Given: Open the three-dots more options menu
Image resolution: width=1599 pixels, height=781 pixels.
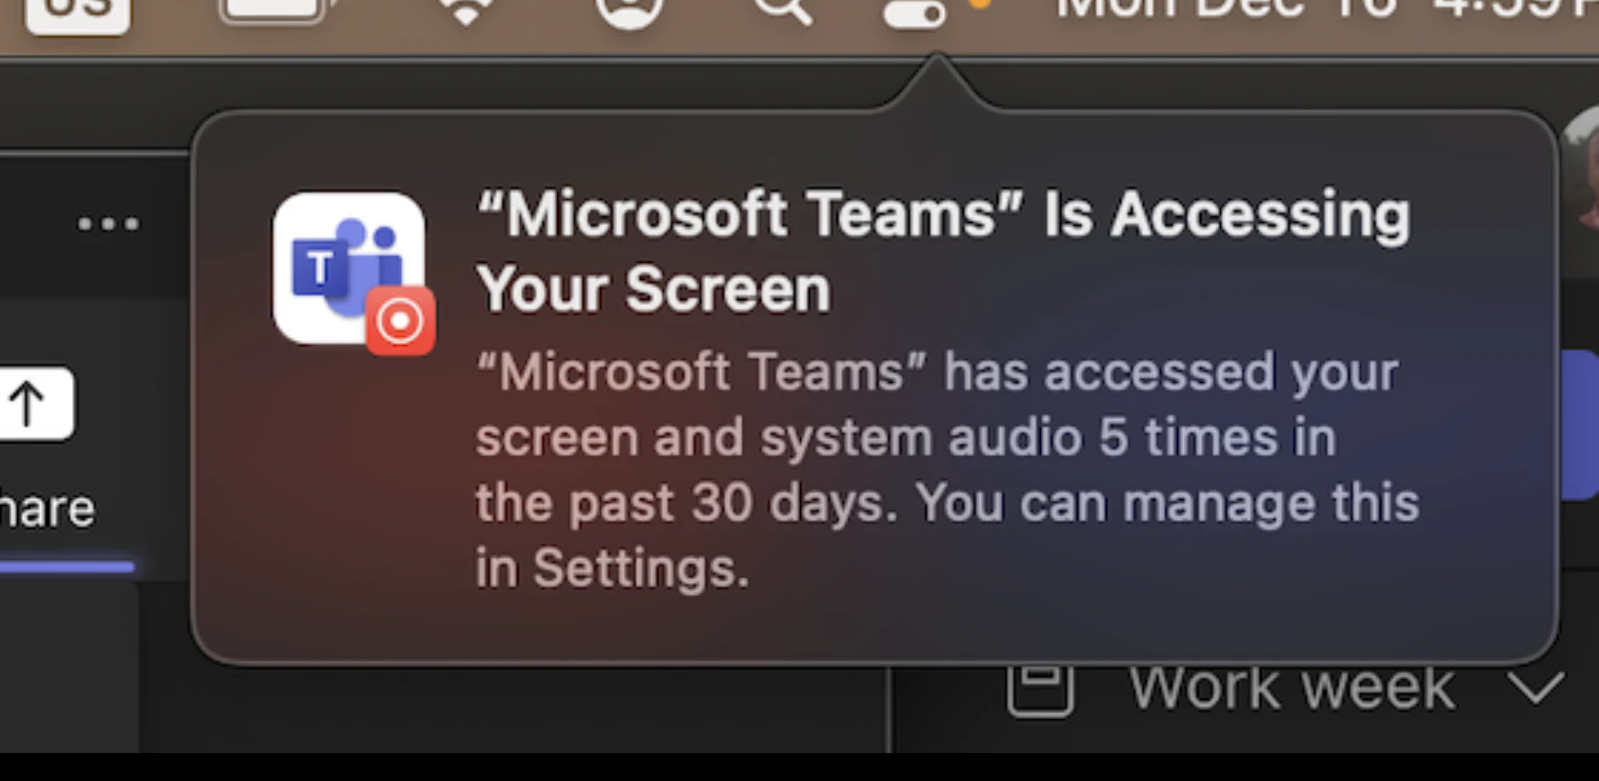Looking at the screenshot, I should pyautogui.click(x=109, y=223).
